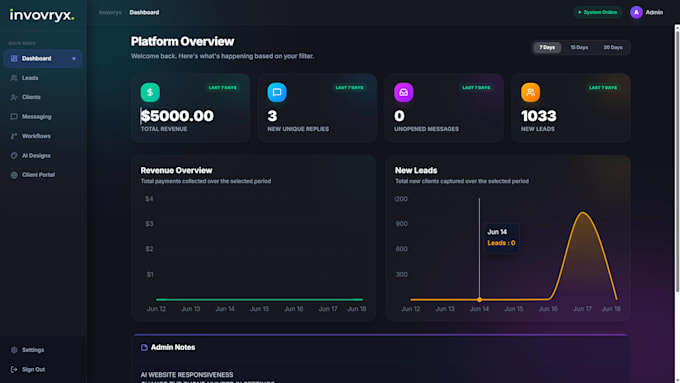Click the Admin username label

pyautogui.click(x=654, y=12)
